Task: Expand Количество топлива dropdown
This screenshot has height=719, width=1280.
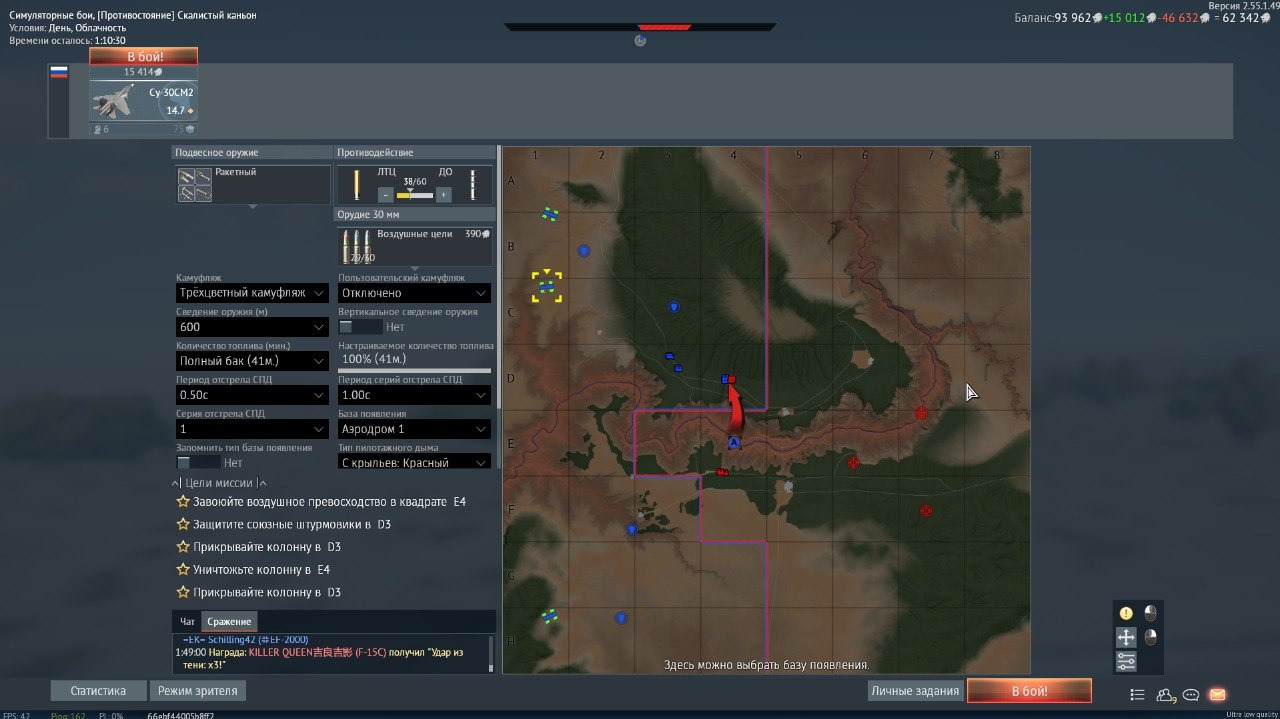Action: 252,361
